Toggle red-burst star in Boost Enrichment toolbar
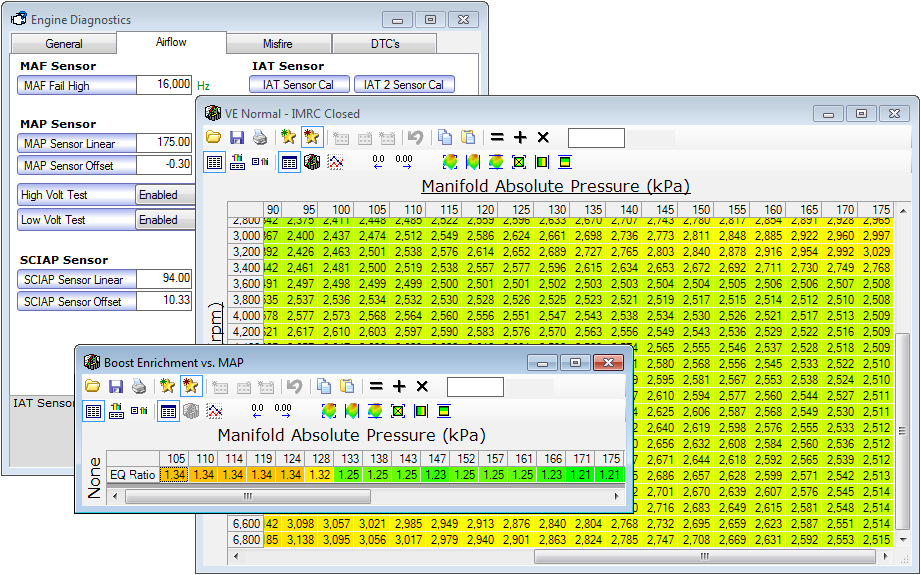 [x=190, y=386]
